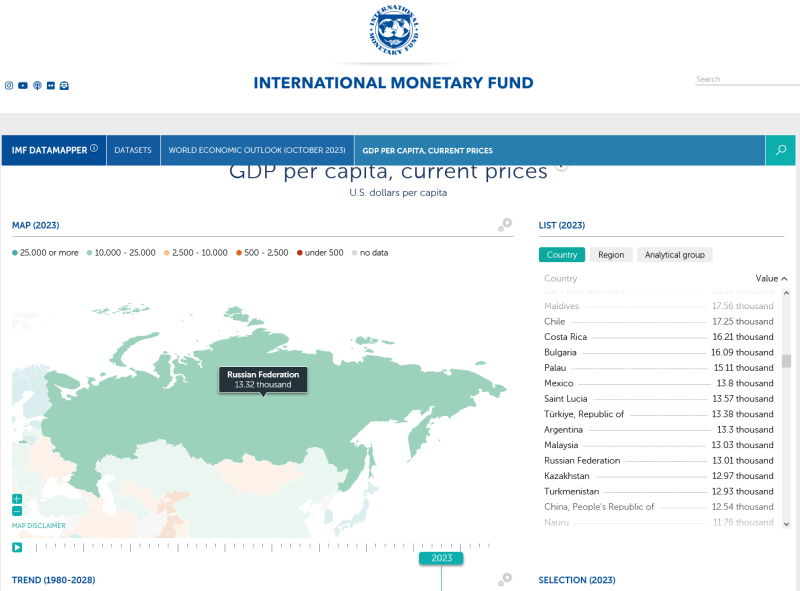Toggle the '500 - 2,500' legend entry
The image size is (800, 591).
click(x=262, y=253)
